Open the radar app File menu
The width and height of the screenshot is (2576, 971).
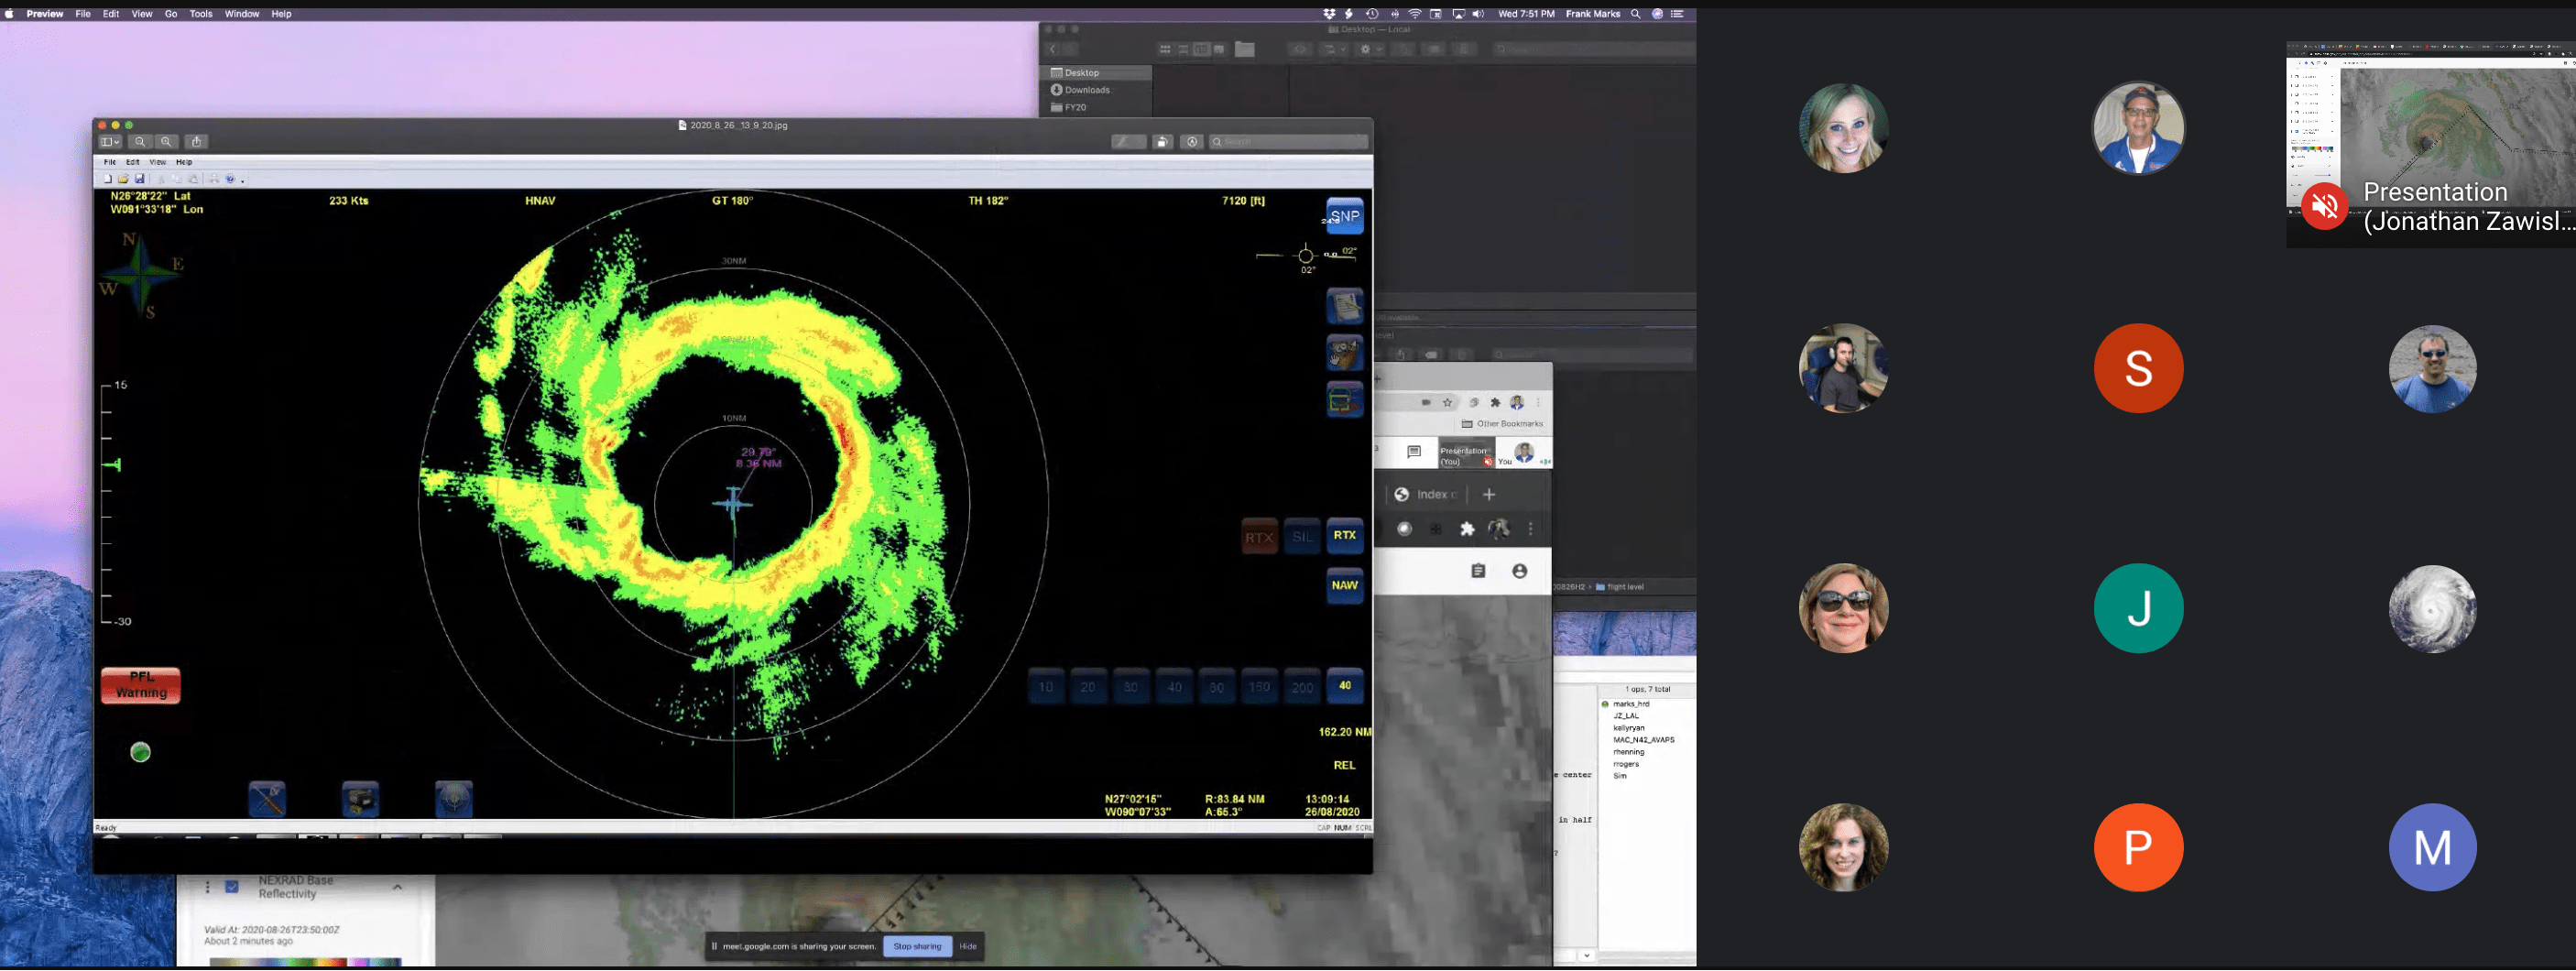(110, 162)
